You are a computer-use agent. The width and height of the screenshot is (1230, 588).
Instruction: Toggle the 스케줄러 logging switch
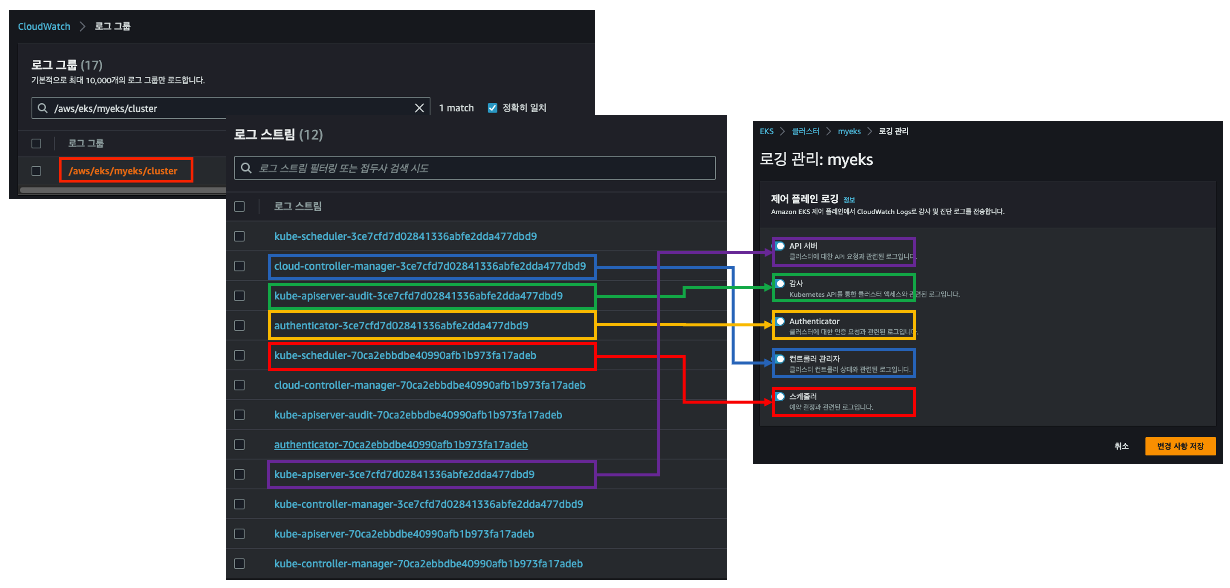coord(780,396)
